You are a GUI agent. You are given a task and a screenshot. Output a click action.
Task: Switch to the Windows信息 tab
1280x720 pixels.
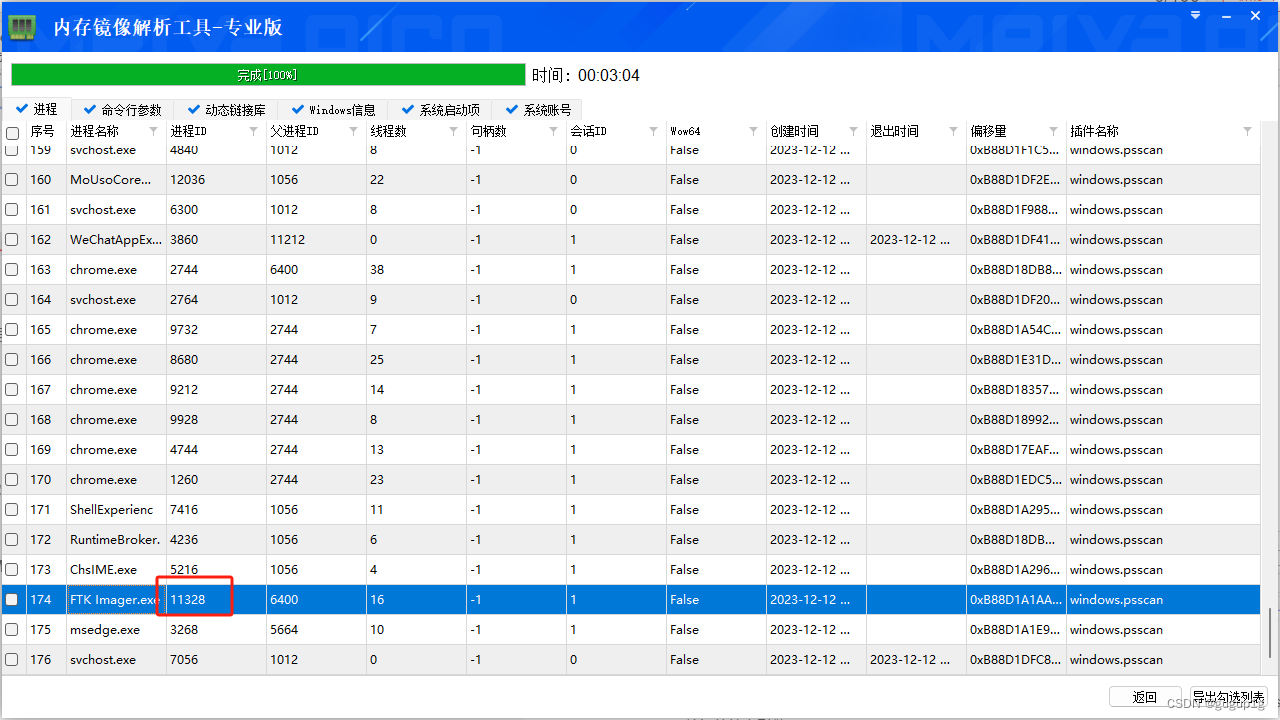(x=333, y=110)
